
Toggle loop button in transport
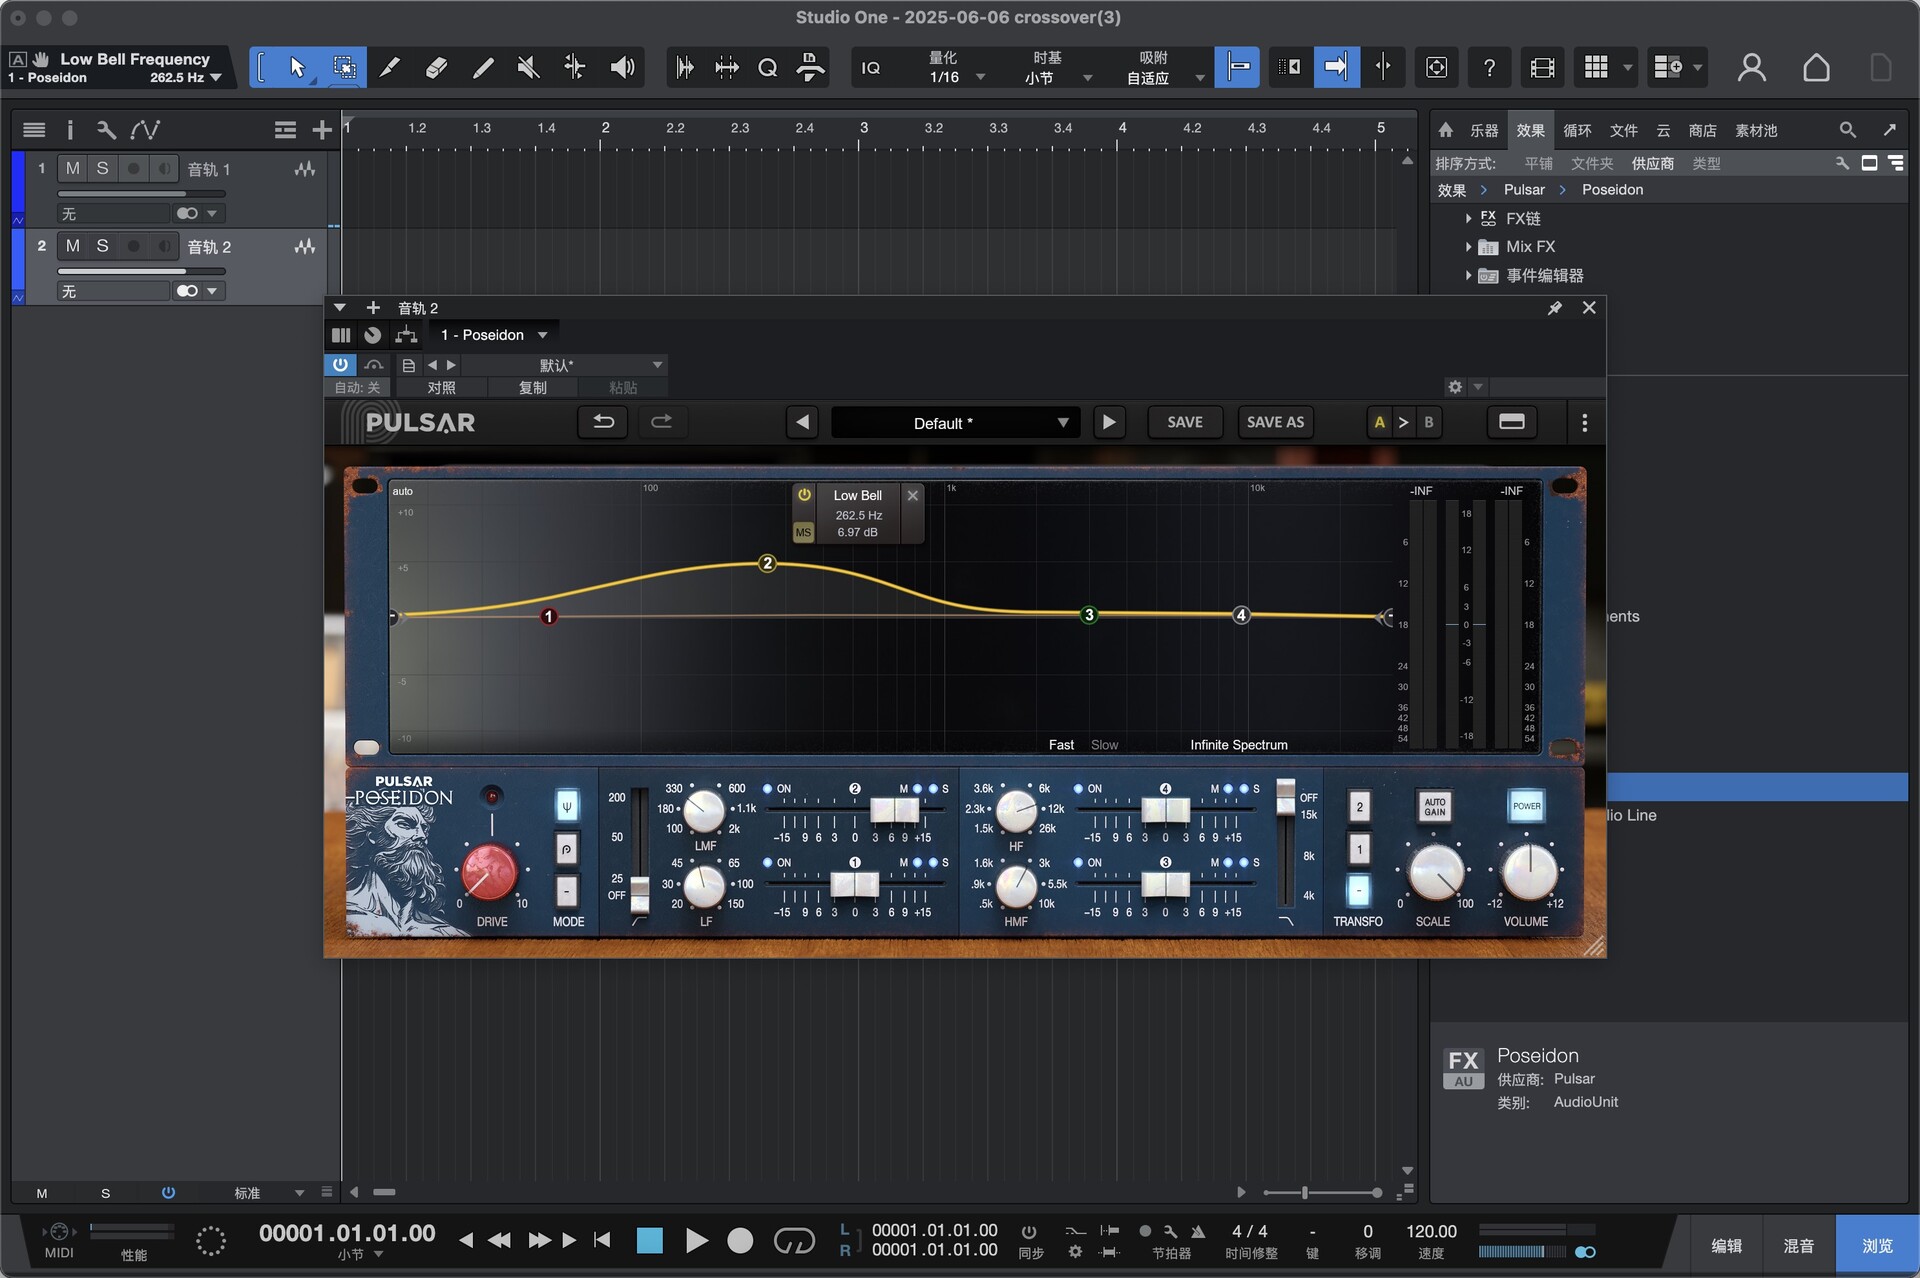(794, 1241)
